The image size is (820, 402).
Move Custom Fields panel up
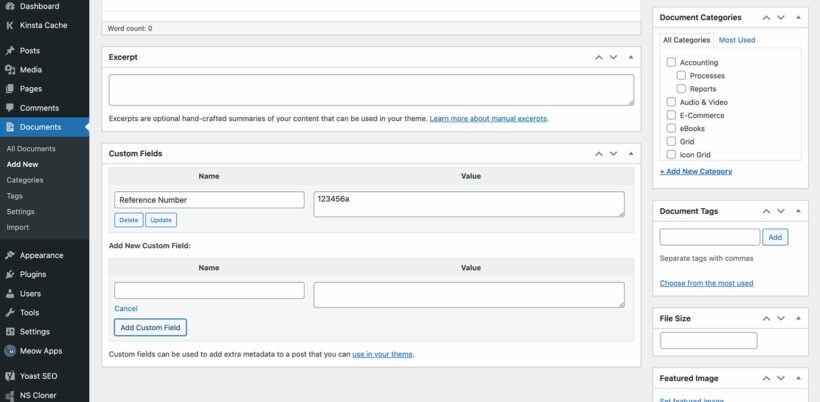coord(599,154)
